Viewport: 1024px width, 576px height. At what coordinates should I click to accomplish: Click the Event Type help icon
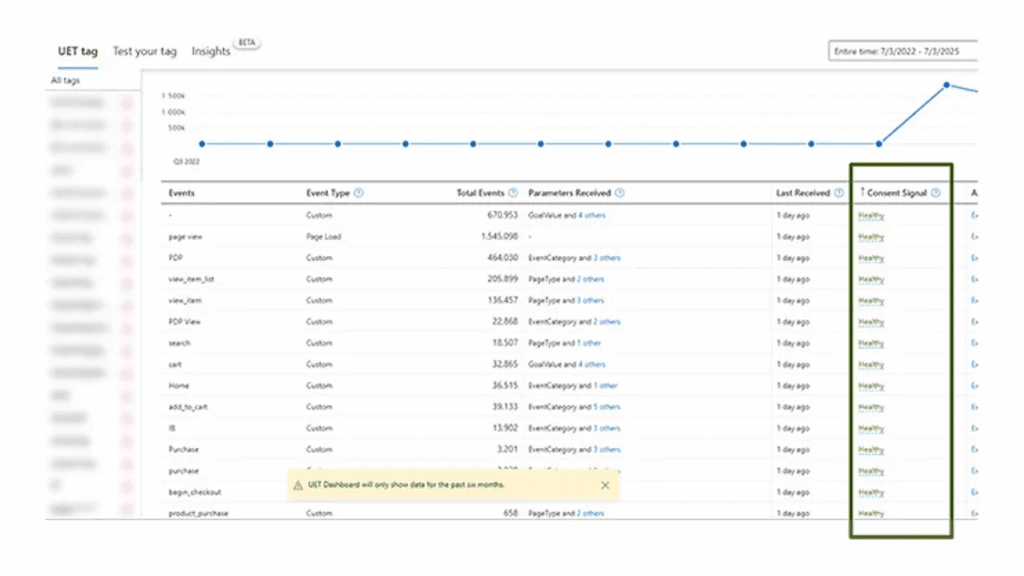click(359, 193)
